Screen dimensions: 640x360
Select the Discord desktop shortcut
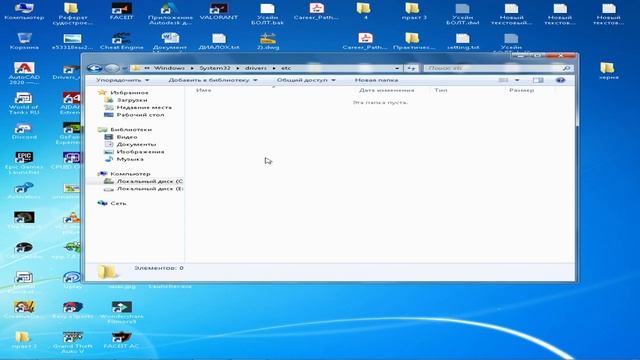(x=24, y=131)
